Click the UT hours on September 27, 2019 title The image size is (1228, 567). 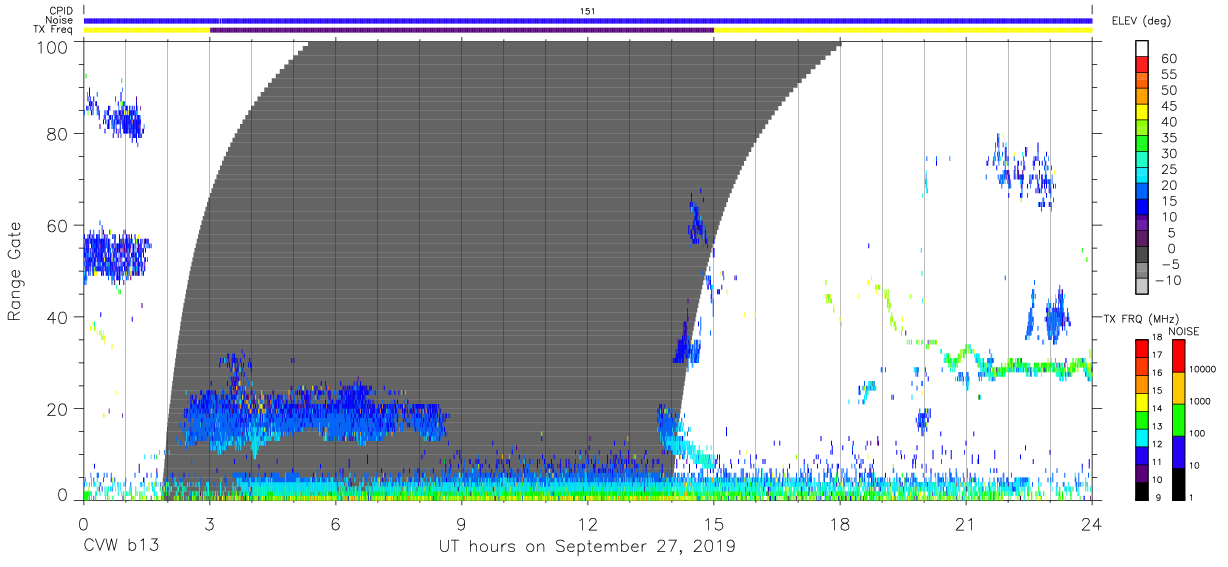[x=588, y=547]
